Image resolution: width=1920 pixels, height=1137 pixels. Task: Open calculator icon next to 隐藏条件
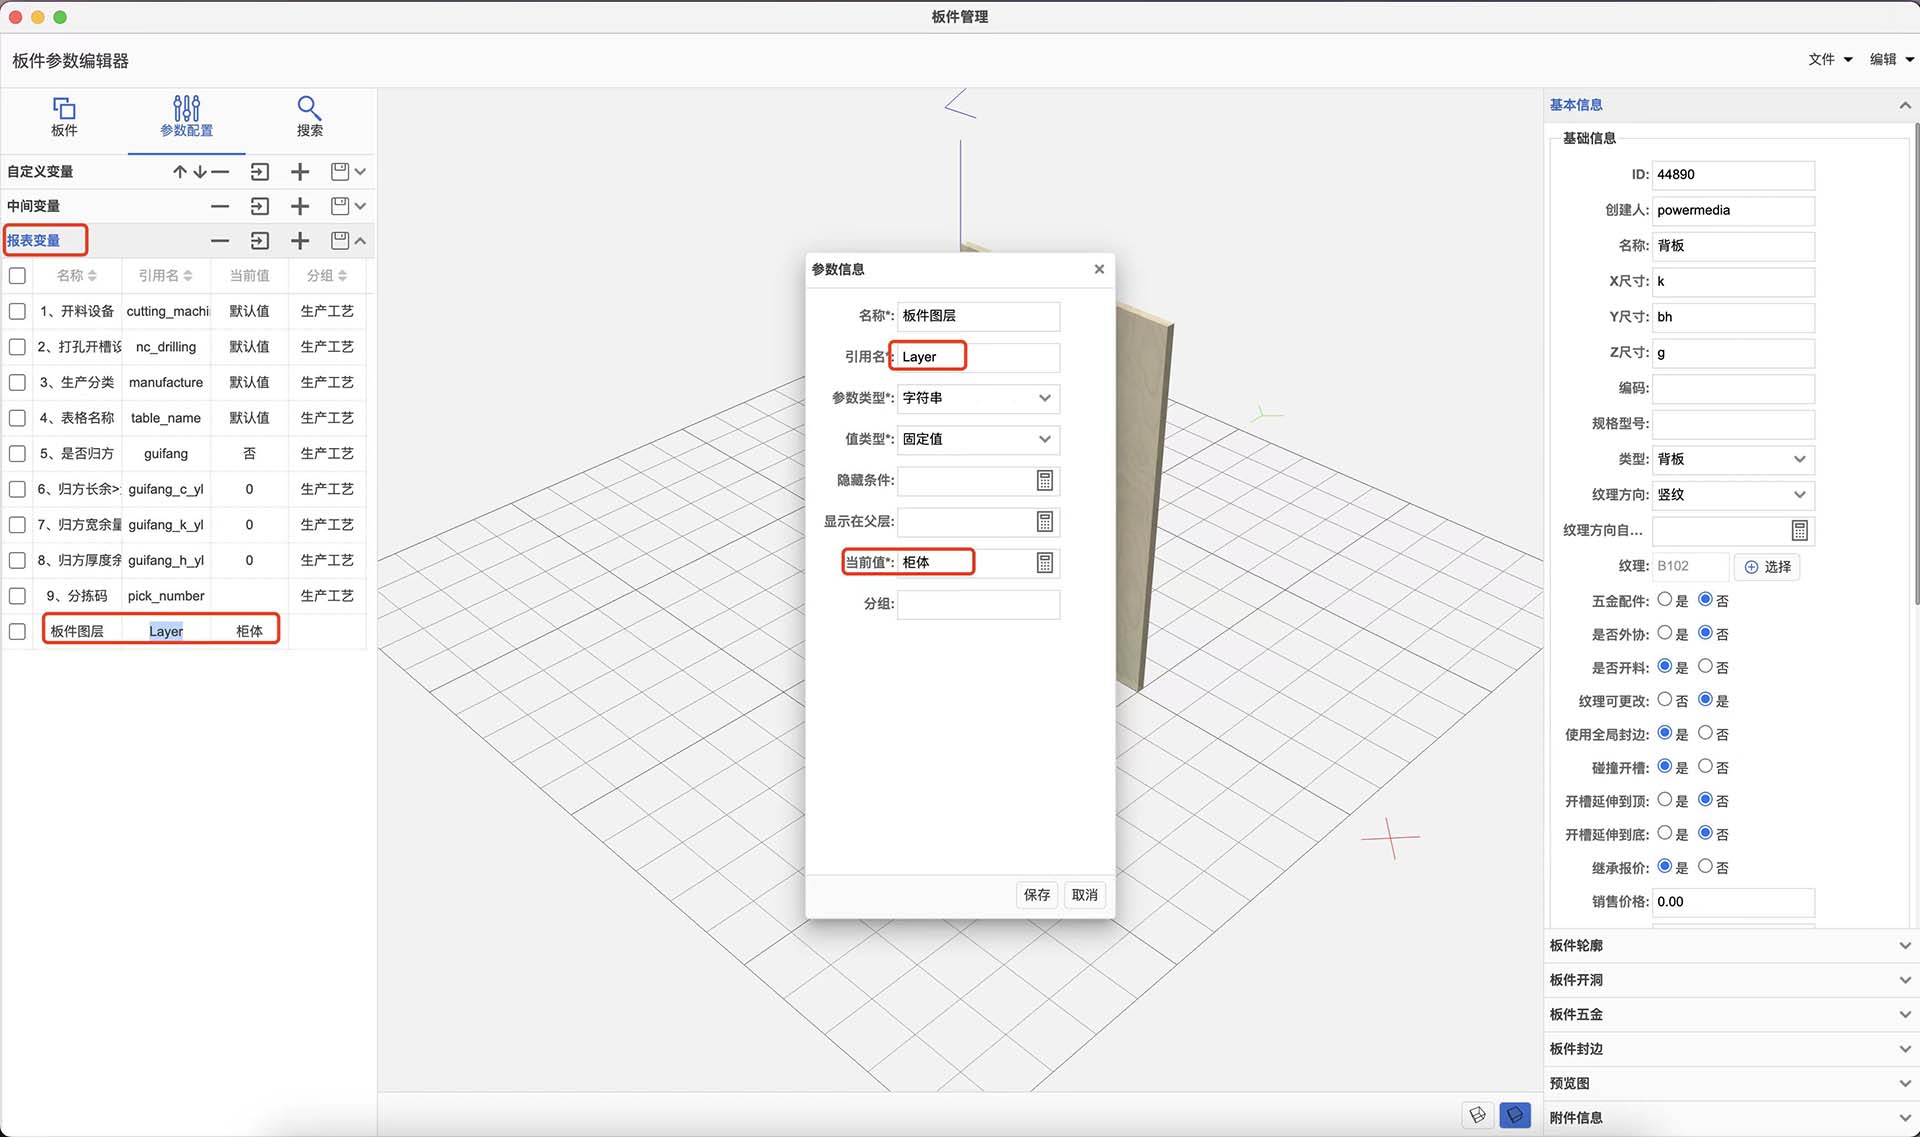coord(1044,481)
